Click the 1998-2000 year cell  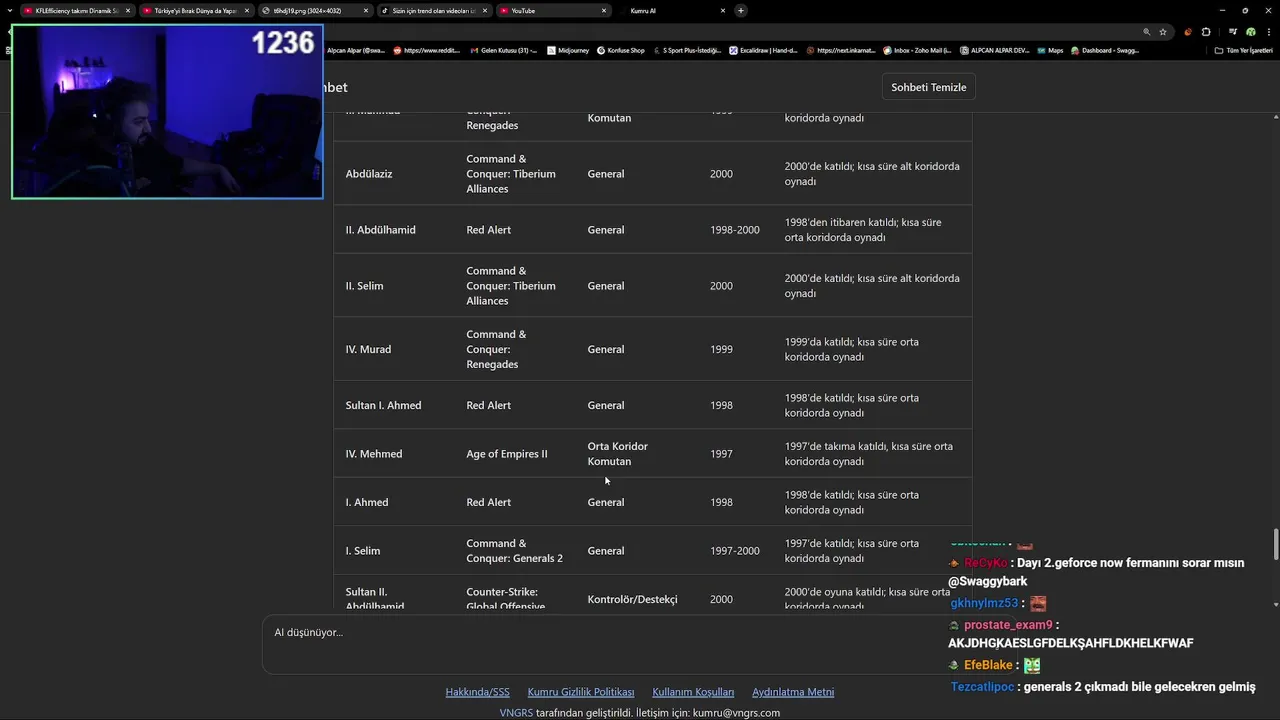click(734, 230)
